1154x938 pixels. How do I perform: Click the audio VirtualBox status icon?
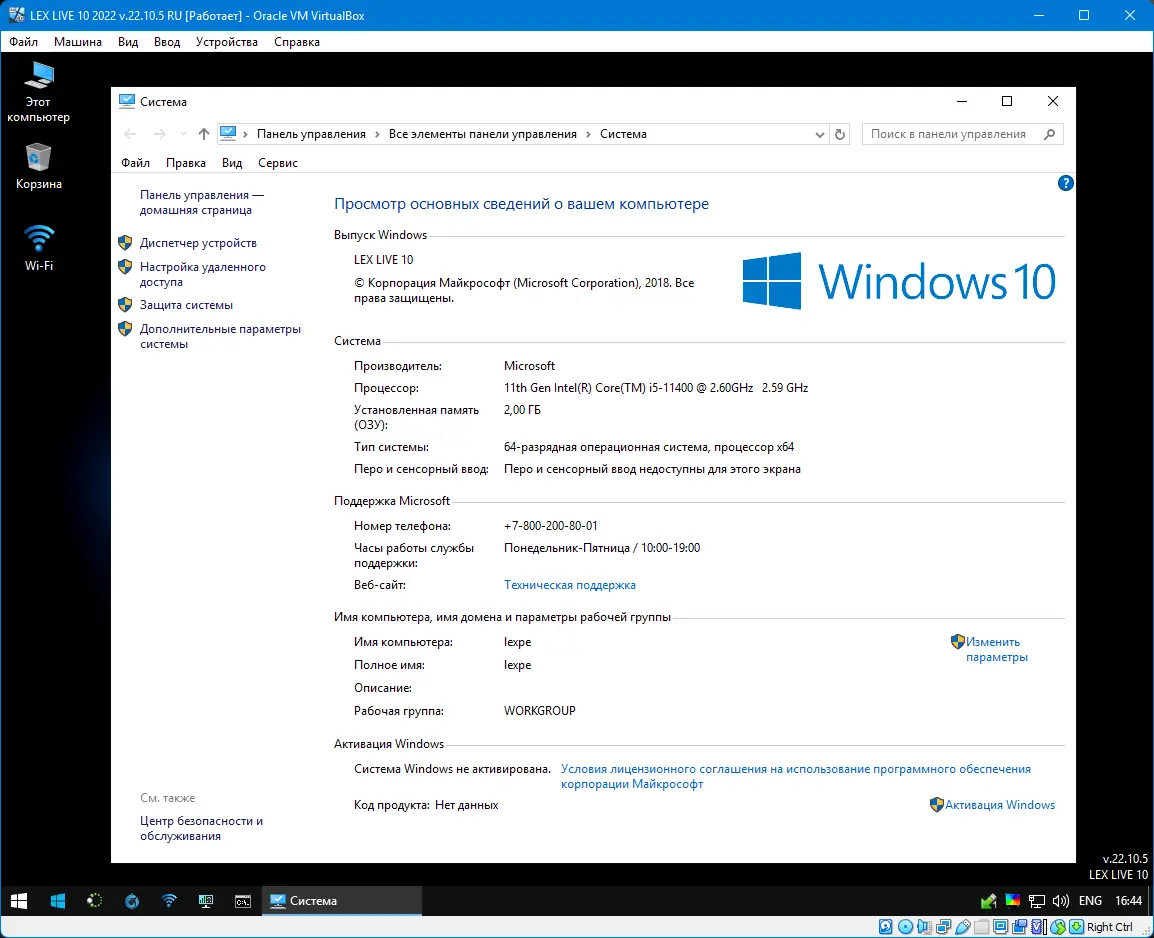[x=924, y=927]
